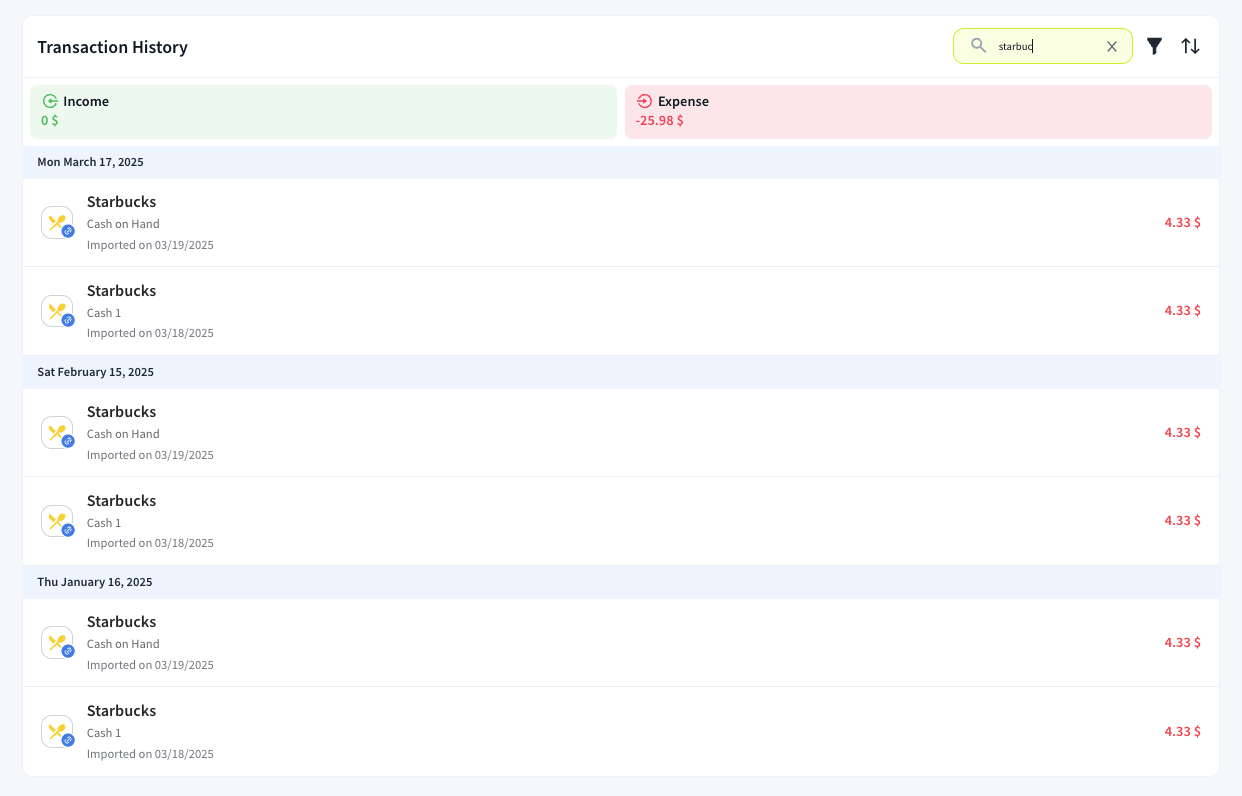Click the 4.33 $ amount of February 15 Cash 1
Screen dimensions: 1242x796
tap(1182, 520)
